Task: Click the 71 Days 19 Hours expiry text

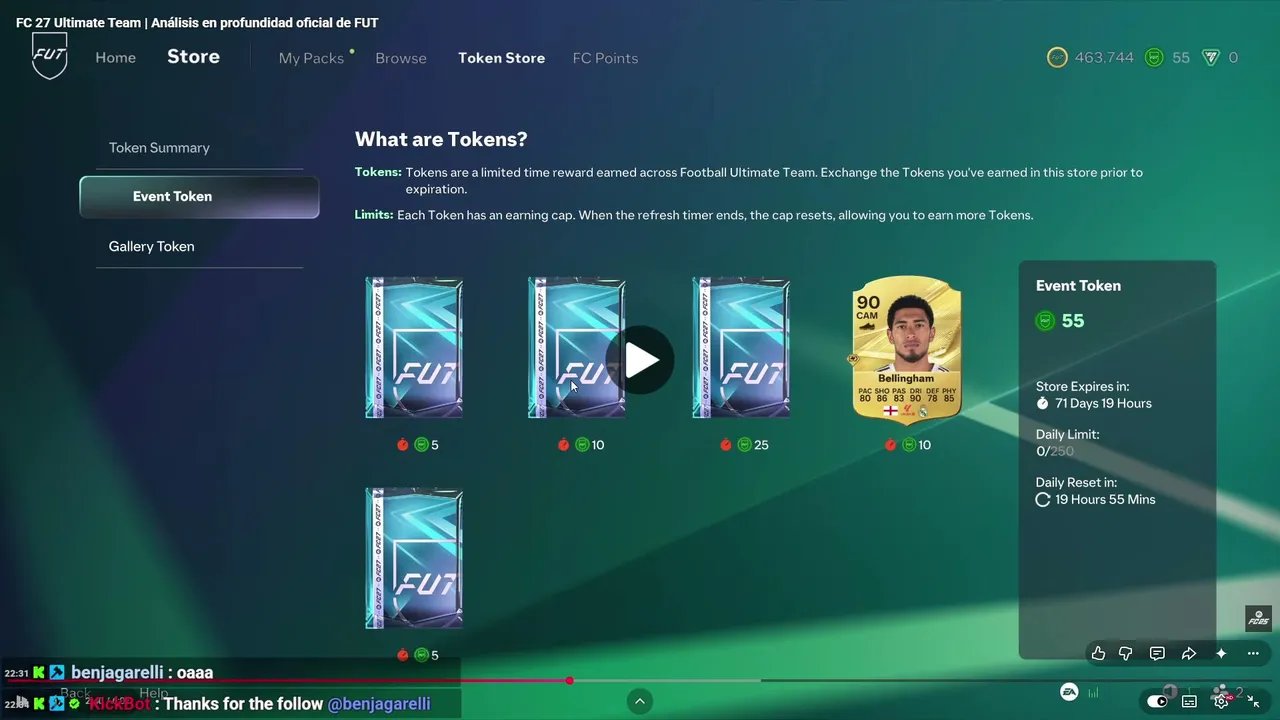Action: (x=1105, y=403)
